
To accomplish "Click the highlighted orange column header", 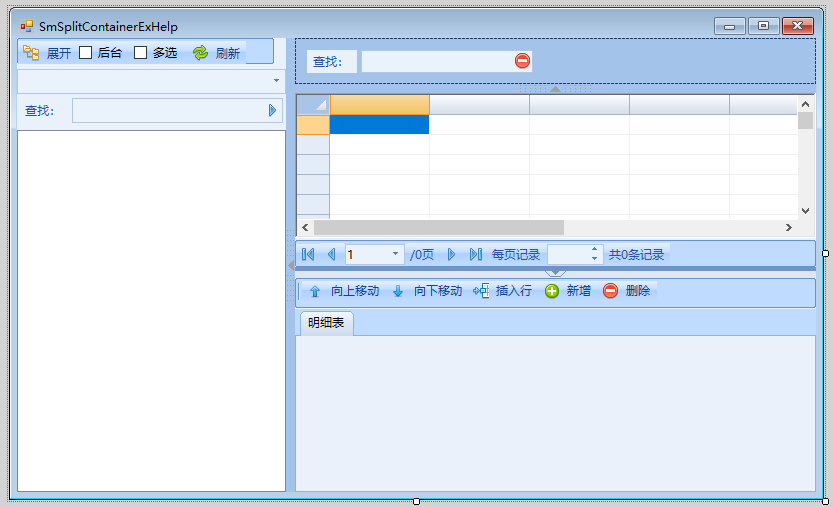I will 379,105.
